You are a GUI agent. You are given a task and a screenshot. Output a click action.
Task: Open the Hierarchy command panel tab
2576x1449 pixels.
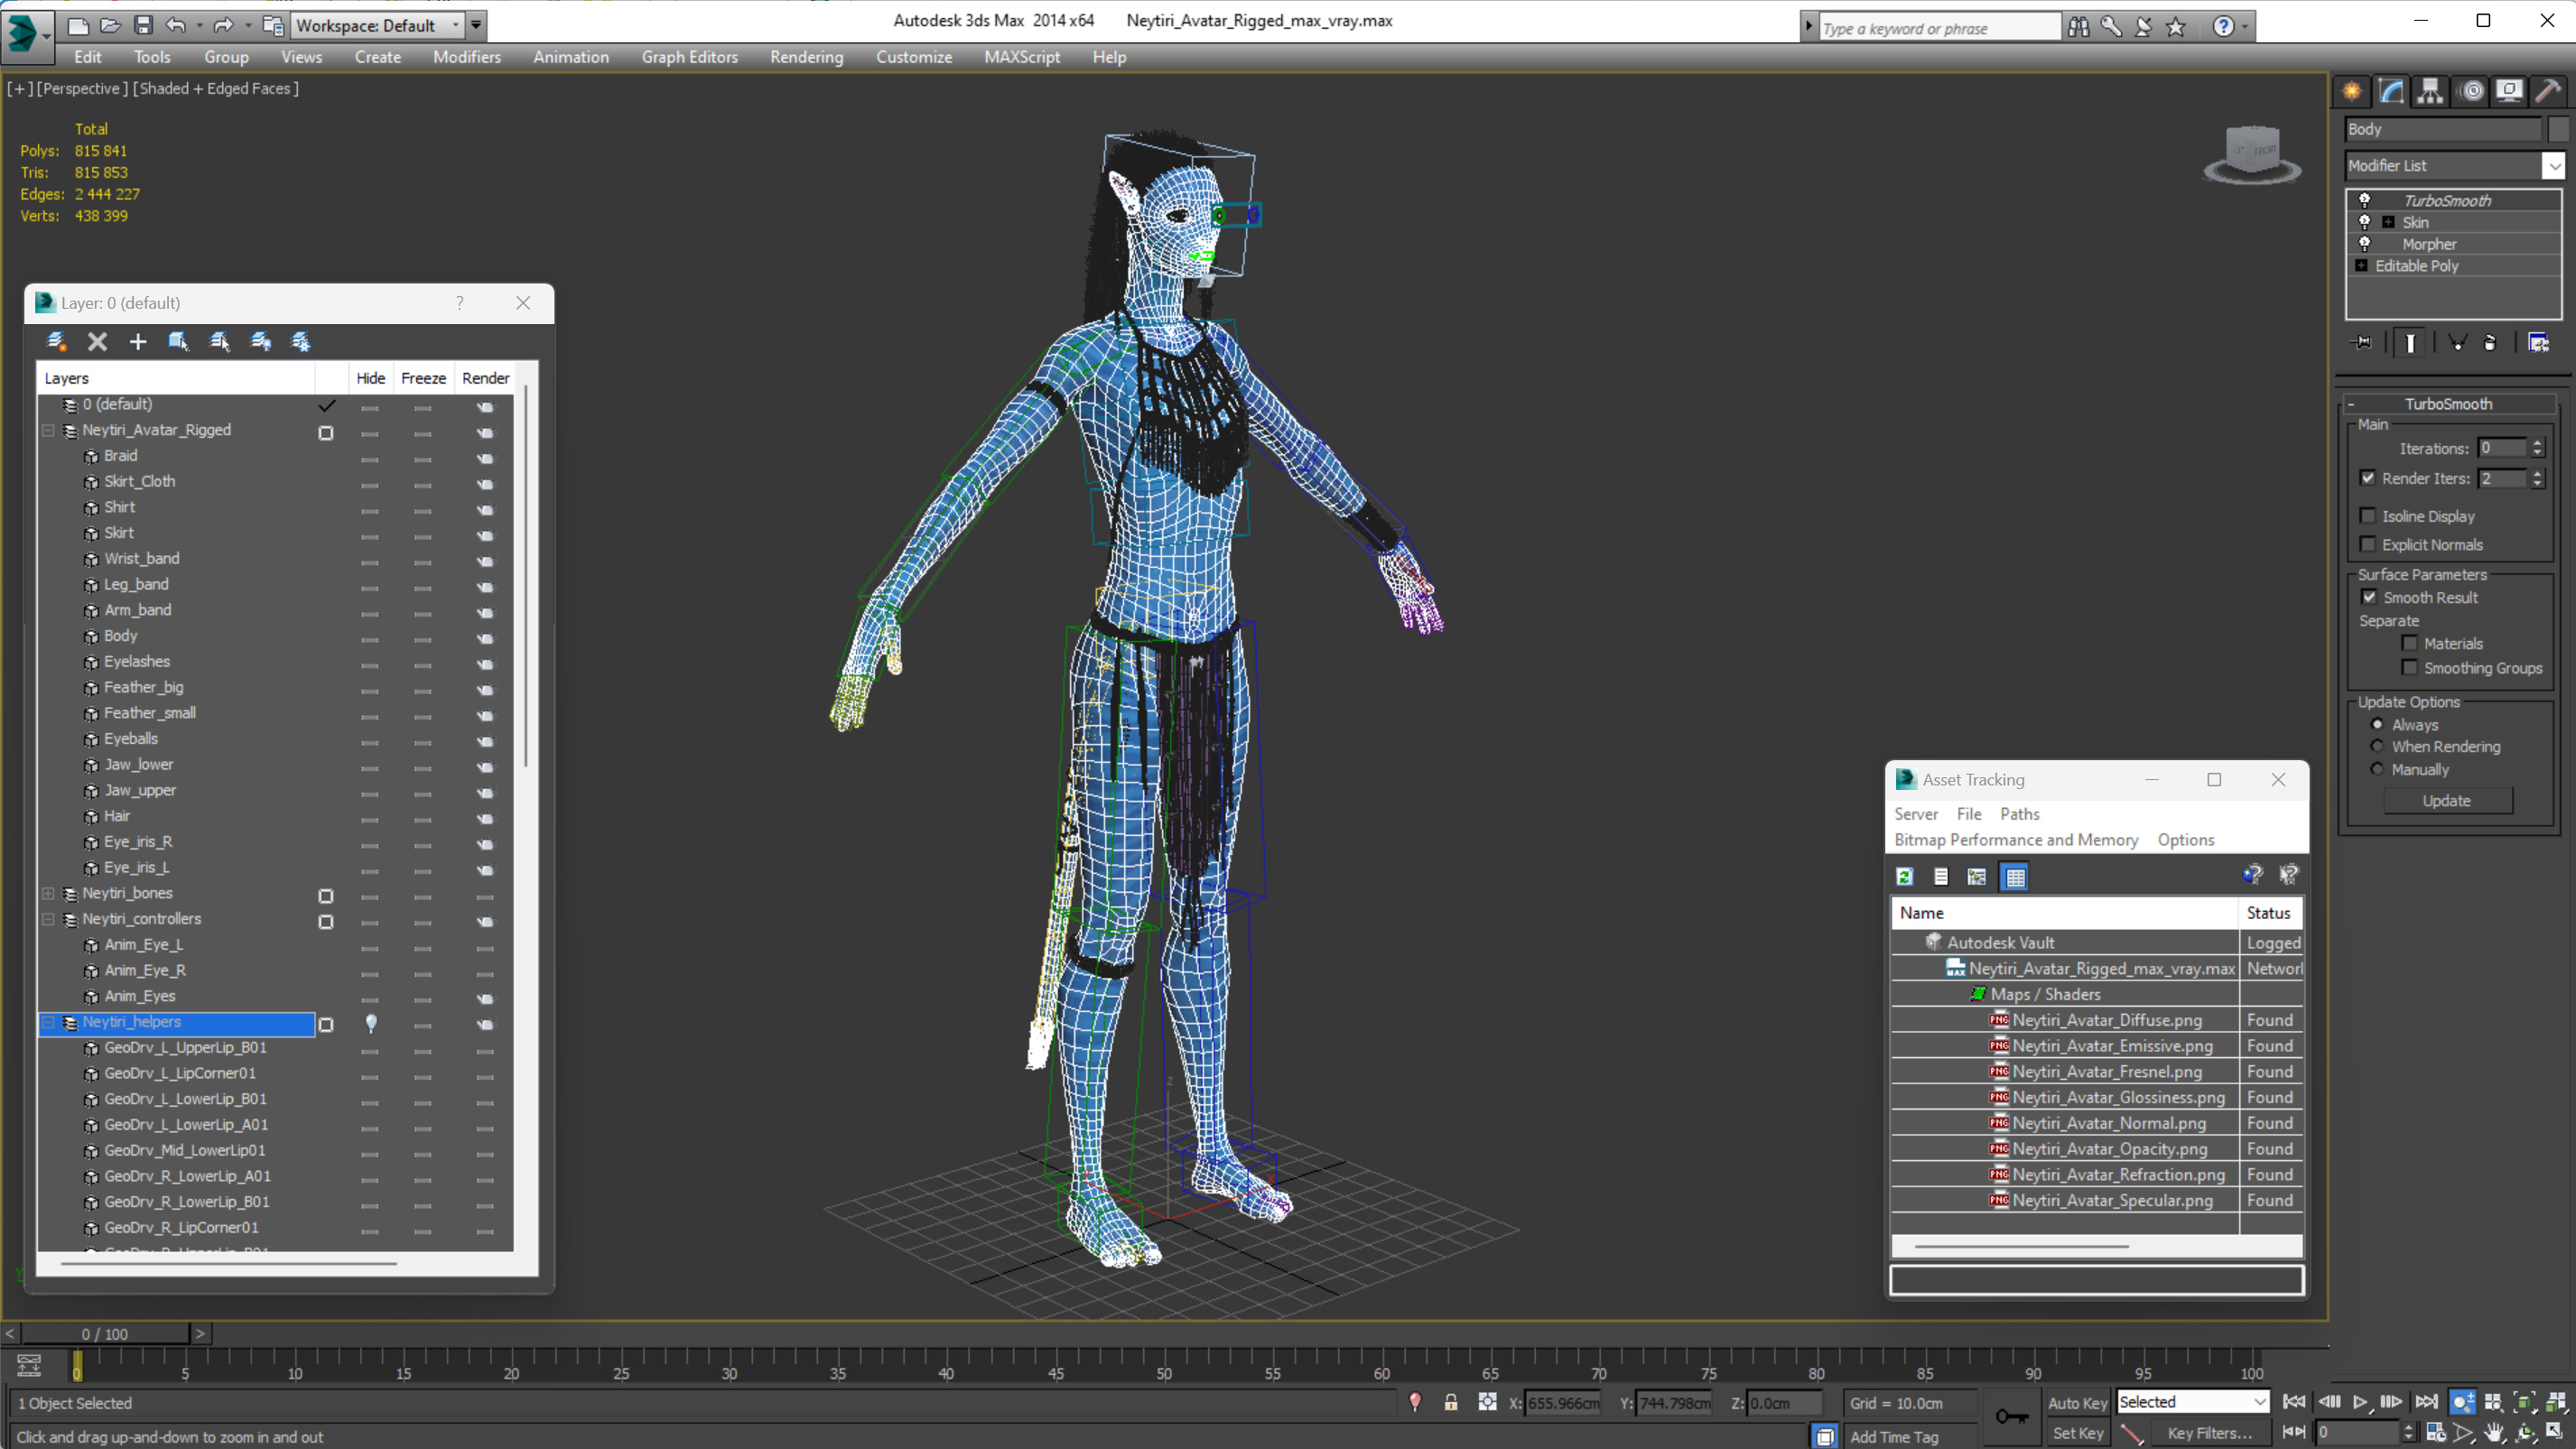(2430, 91)
